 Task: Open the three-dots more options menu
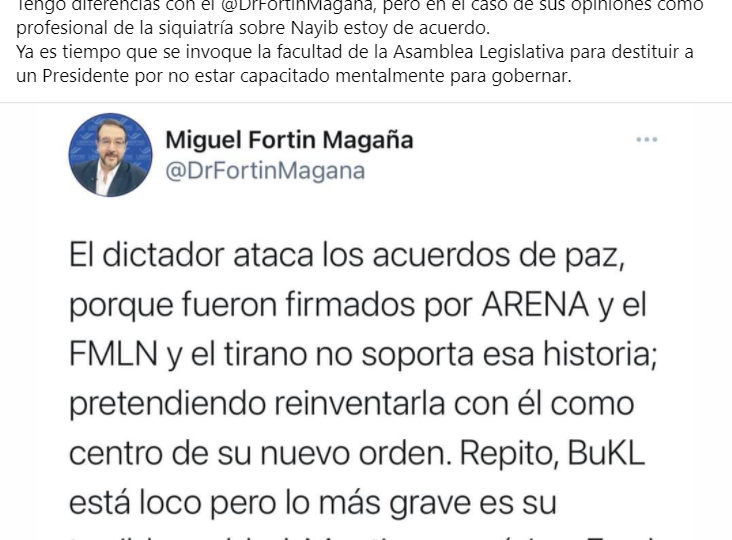(647, 140)
